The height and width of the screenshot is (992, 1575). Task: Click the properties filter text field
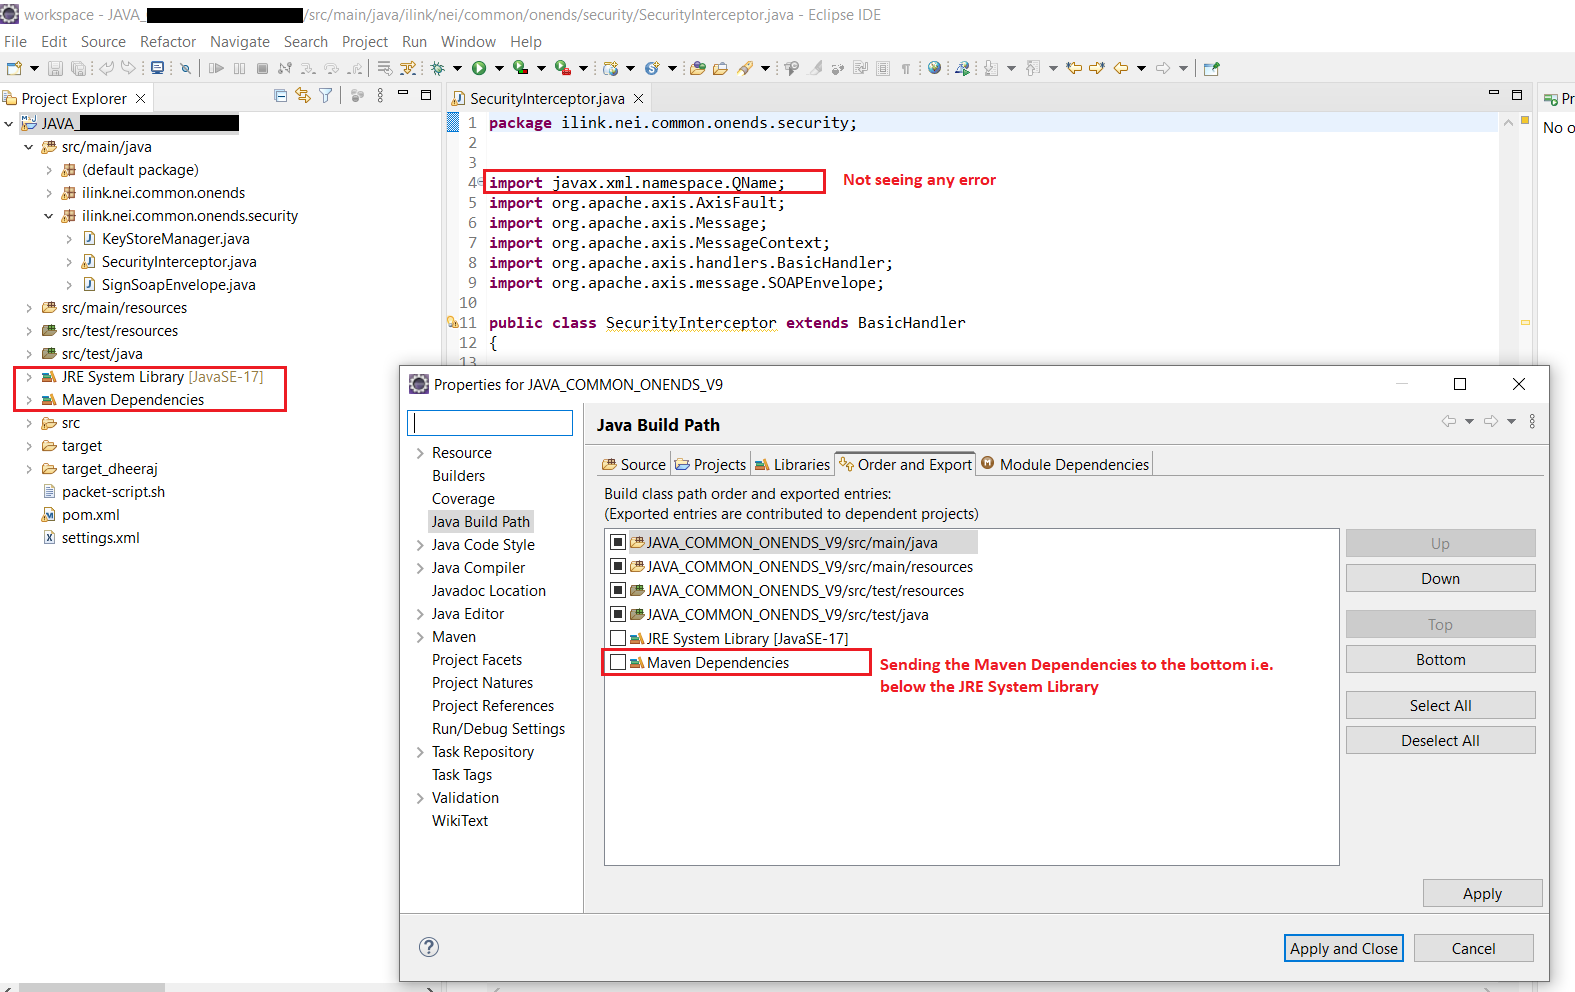click(x=490, y=423)
